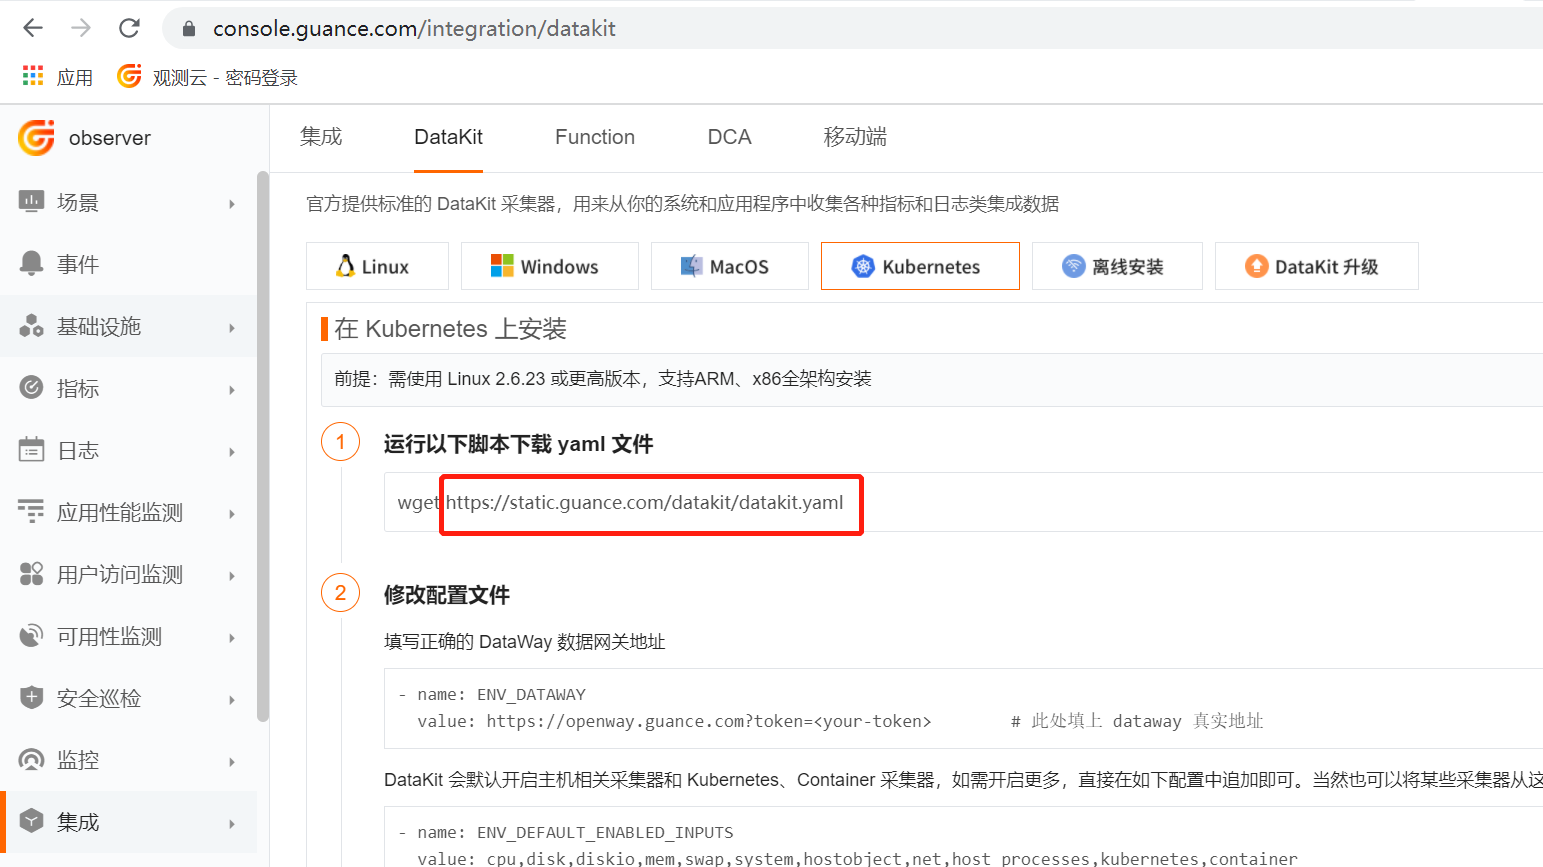Click the openway.guance.com value line

click(x=674, y=721)
